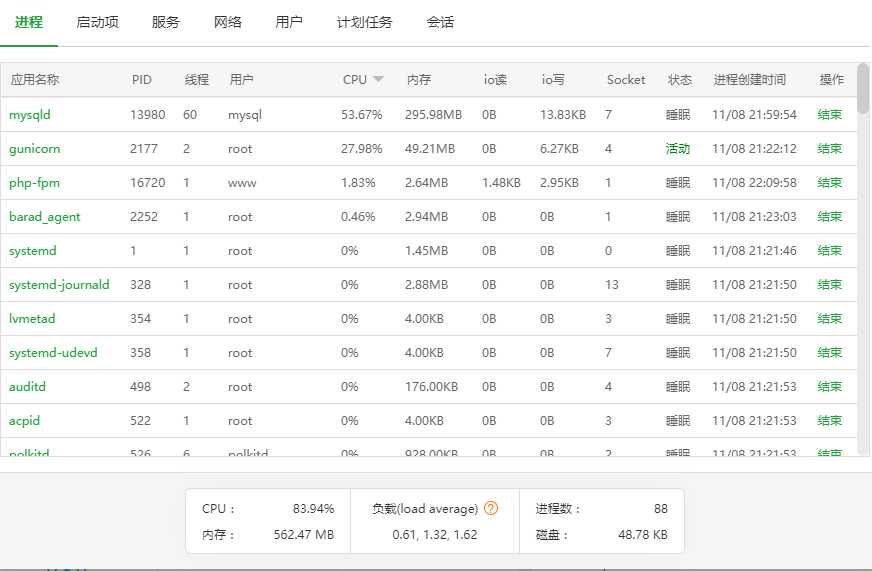Image resolution: width=872 pixels, height=571 pixels.
Task: Click the 磁盘 value 48.78 KB
Action: [643, 534]
